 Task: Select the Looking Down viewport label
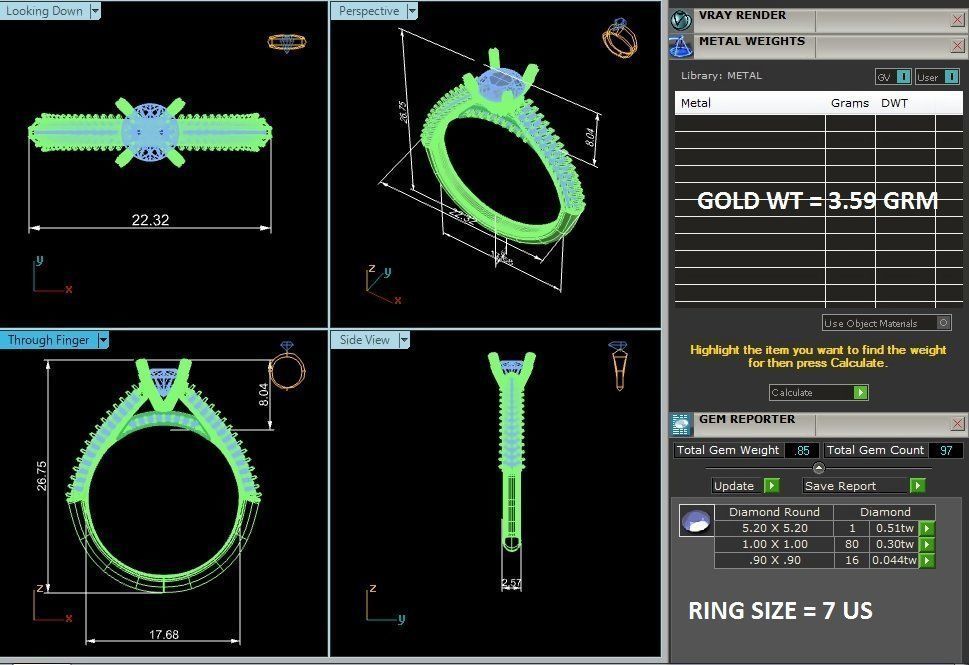click(44, 11)
